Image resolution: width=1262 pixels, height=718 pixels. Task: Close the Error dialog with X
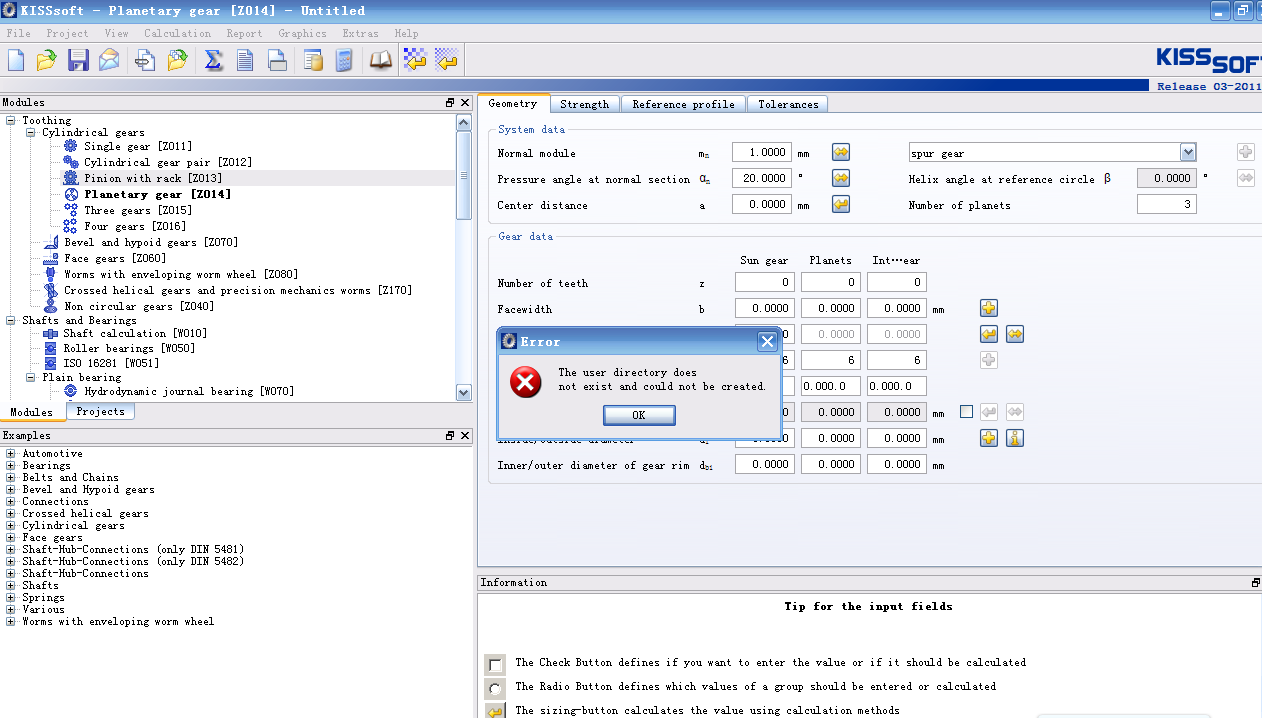click(x=767, y=341)
